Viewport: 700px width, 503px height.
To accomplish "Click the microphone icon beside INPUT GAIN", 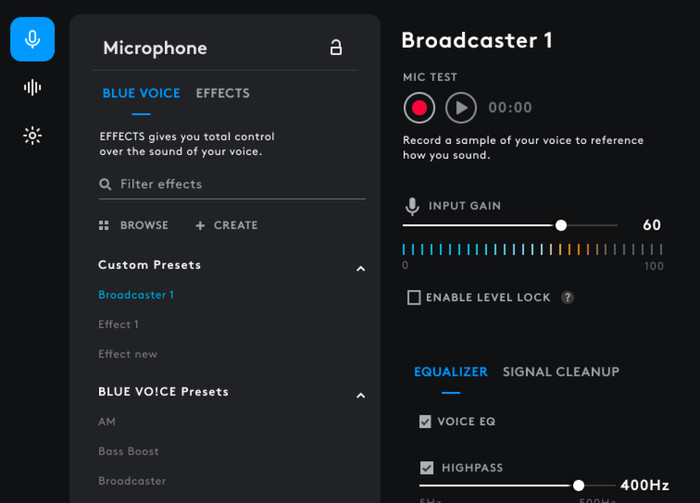I will pyautogui.click(x=412, y=206).
